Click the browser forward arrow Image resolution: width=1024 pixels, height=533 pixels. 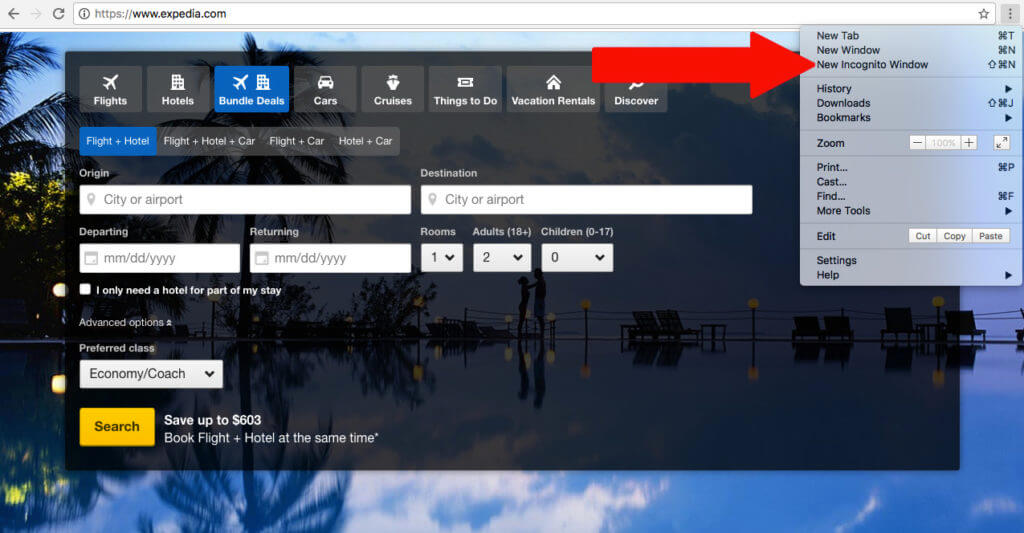[36, 14]
